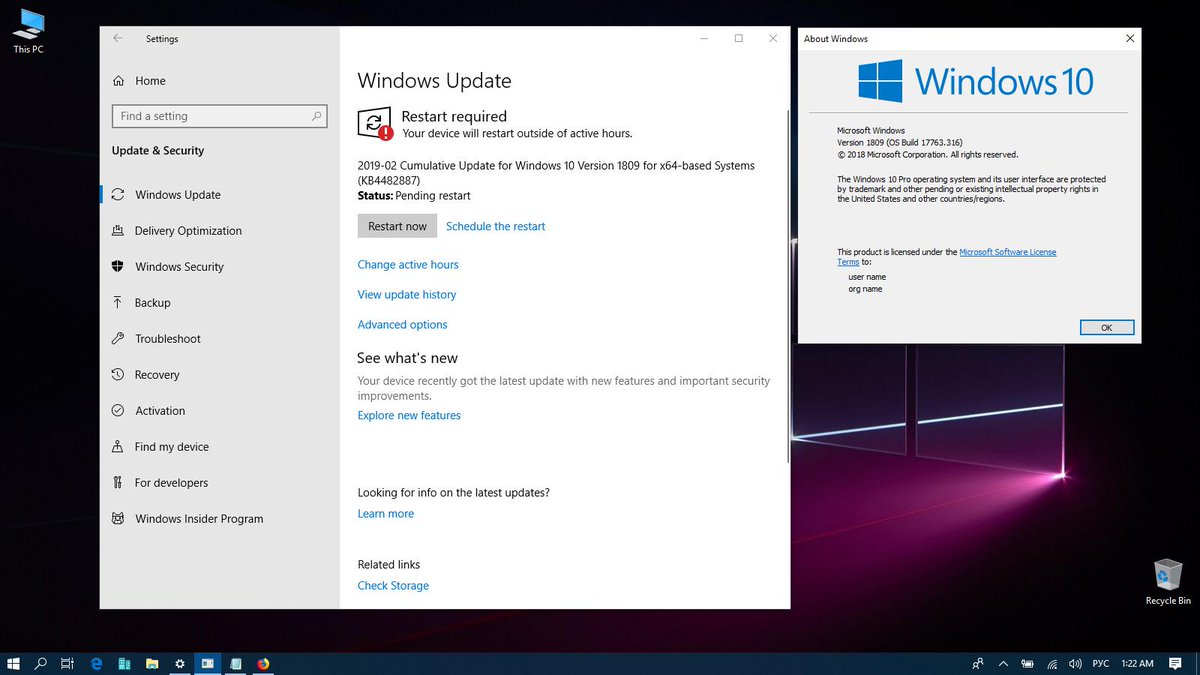
Task: Click the Restart now button
Action: pos(397,226)
